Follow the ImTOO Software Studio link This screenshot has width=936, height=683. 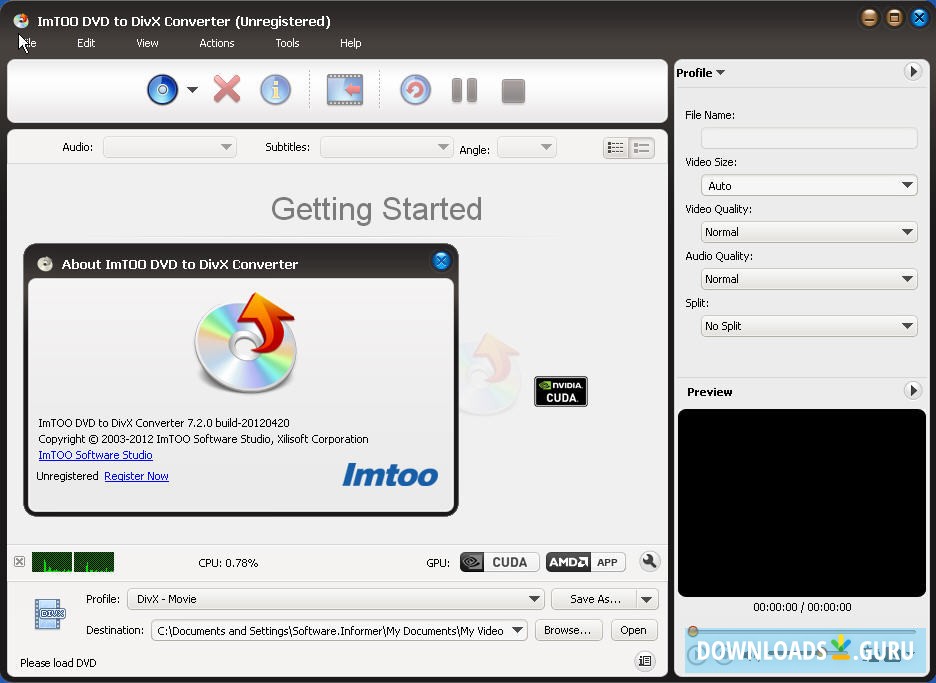(x=96, y=455)
